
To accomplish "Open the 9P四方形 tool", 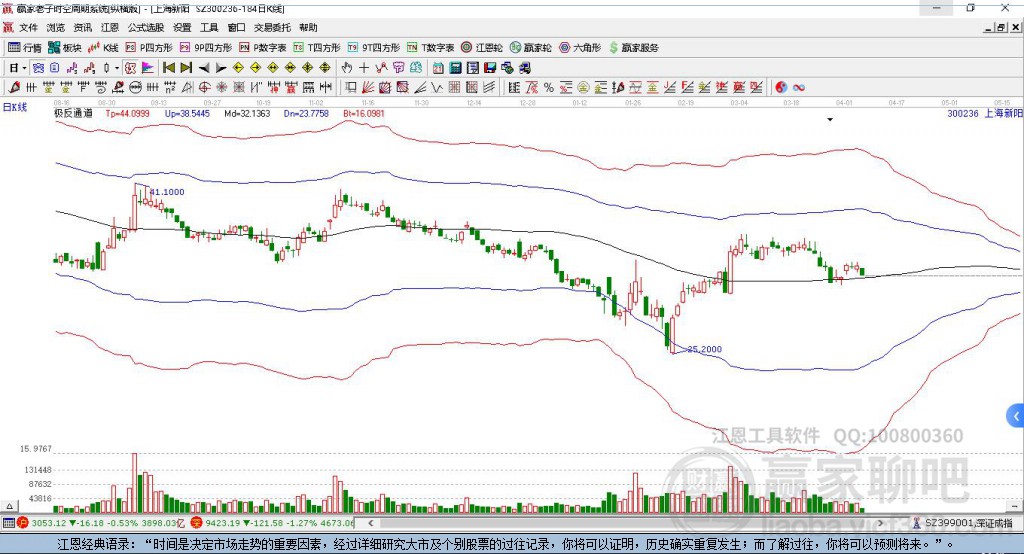I will [x=206, y=48].
